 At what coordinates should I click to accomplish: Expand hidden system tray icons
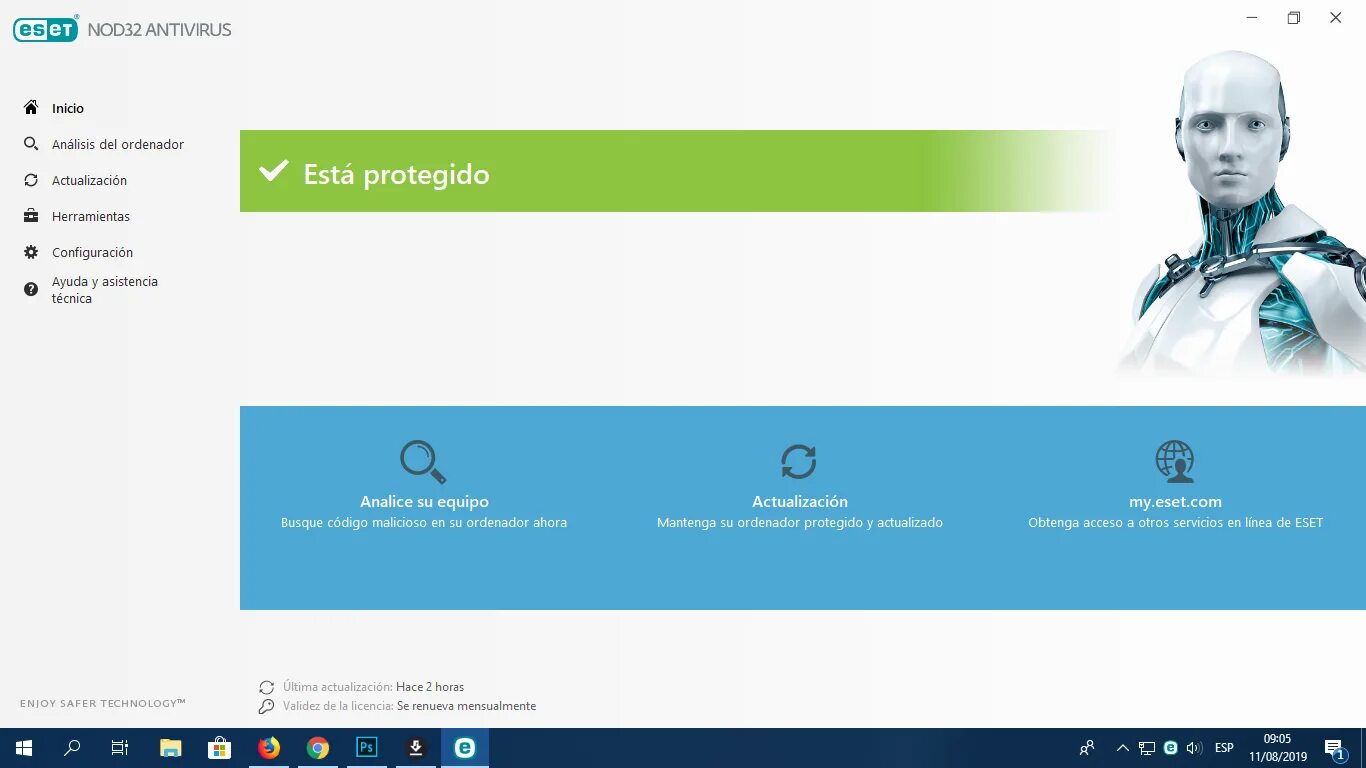tap(1123, 748)
